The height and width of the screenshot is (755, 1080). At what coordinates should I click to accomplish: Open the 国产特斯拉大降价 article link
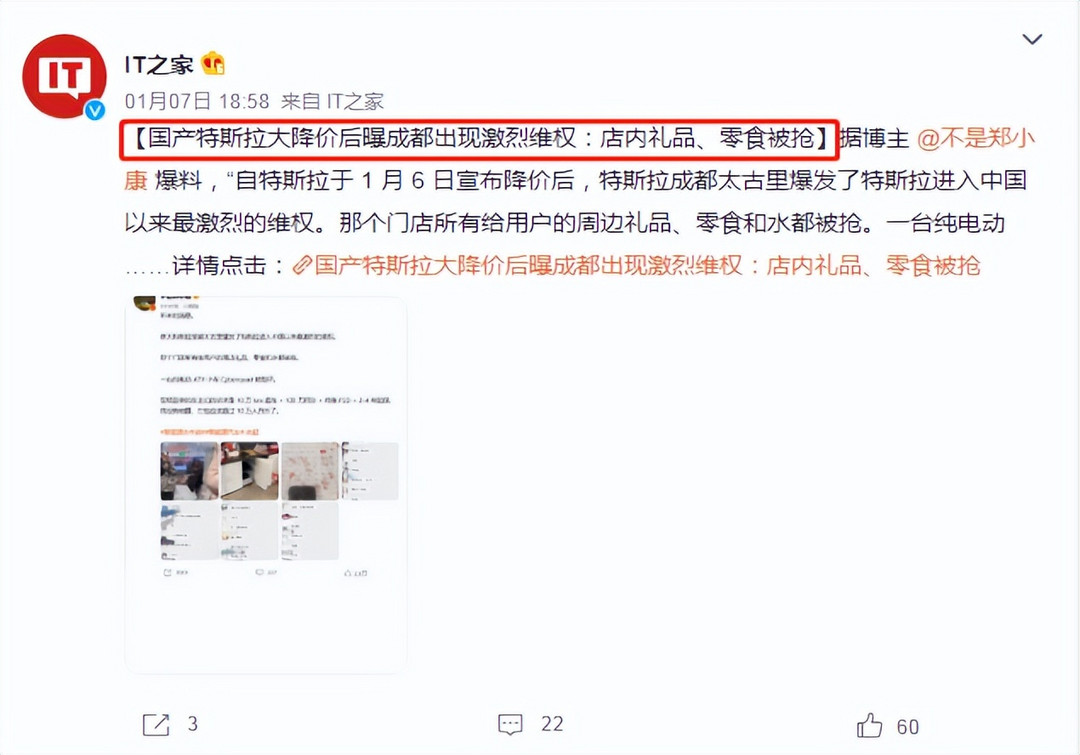coord(647,265)
